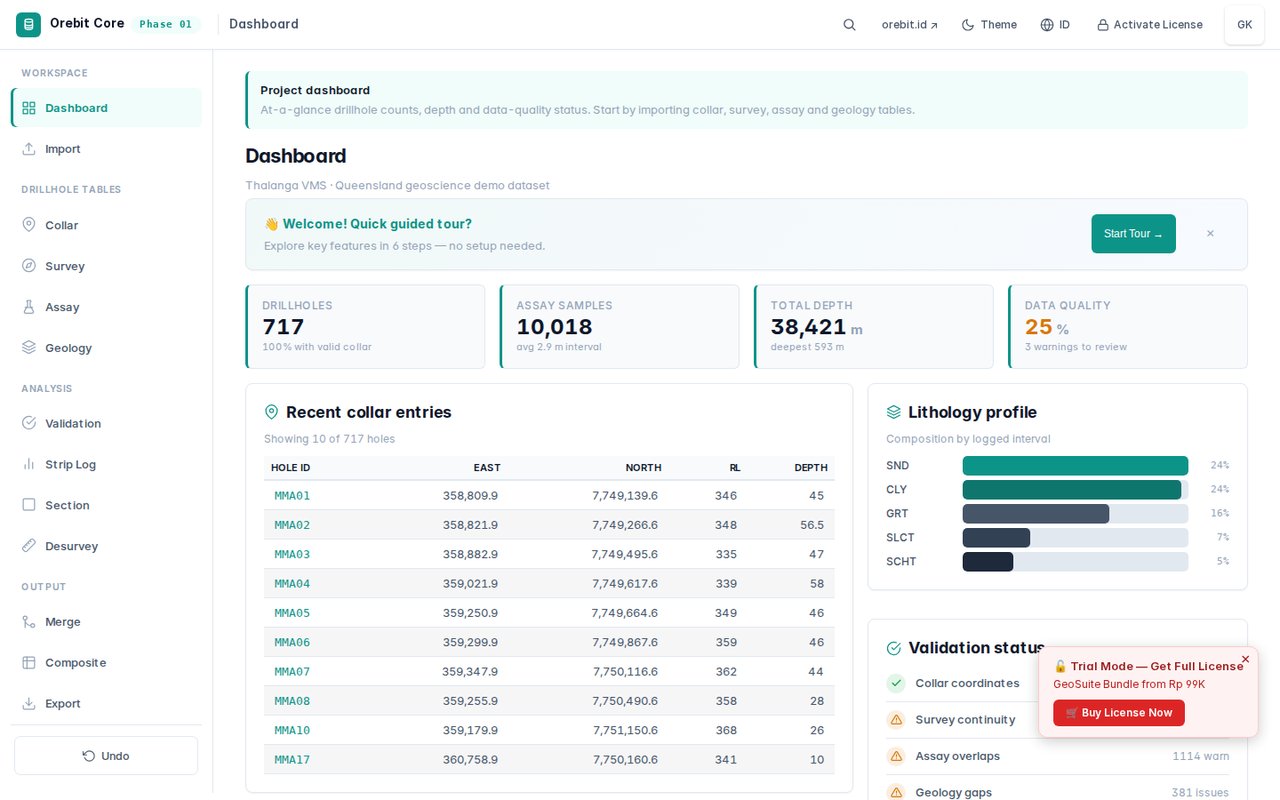Click the Start Tour button
The image size is (1280, 800).
point(1133,233)
